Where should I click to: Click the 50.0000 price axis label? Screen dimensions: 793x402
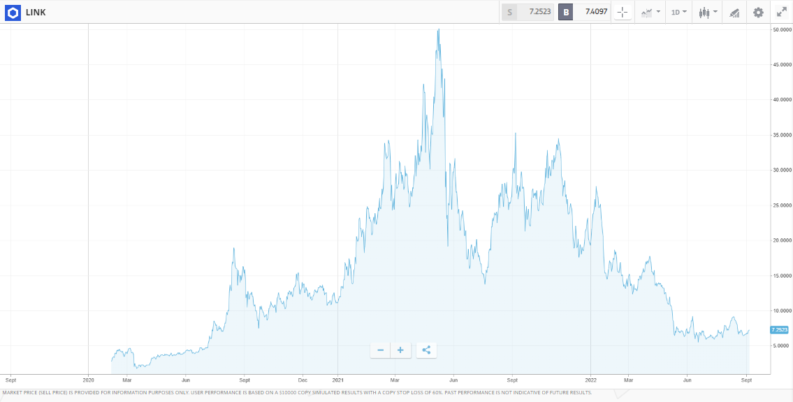point(780,30)
